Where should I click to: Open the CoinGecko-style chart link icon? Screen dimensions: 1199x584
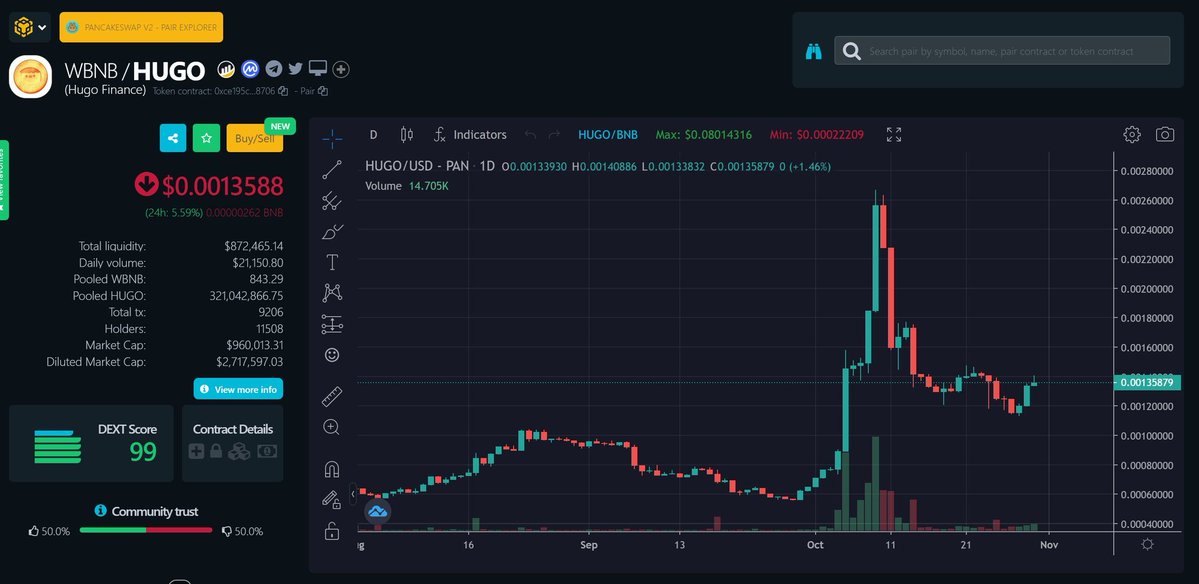(226, 70)
